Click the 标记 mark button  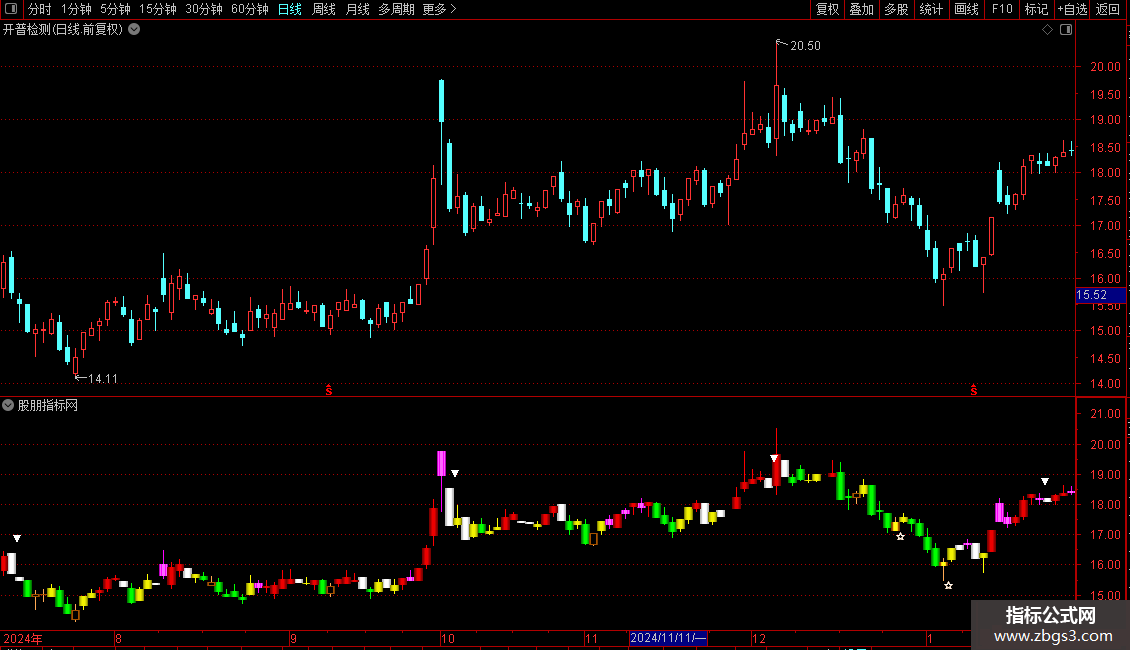point(1036,9)
